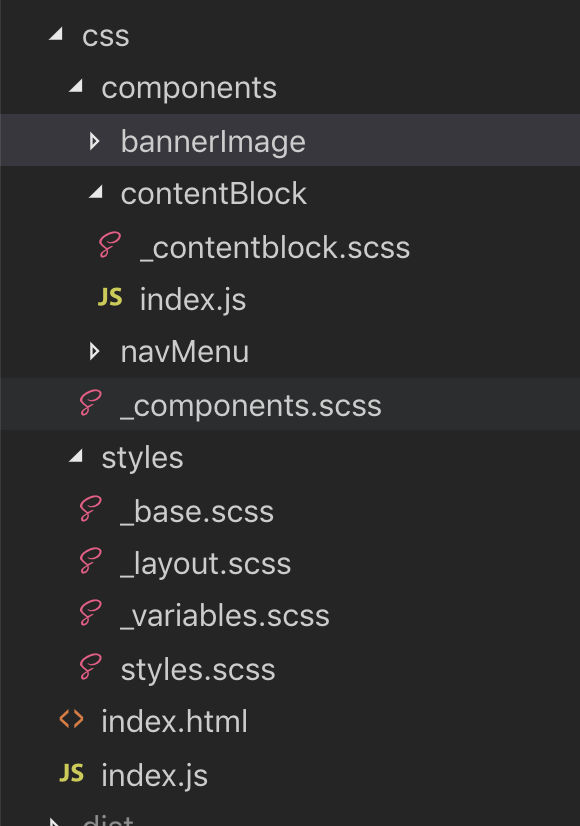Click the HTML brackets icon beside index.html

(x=72, y=719)
